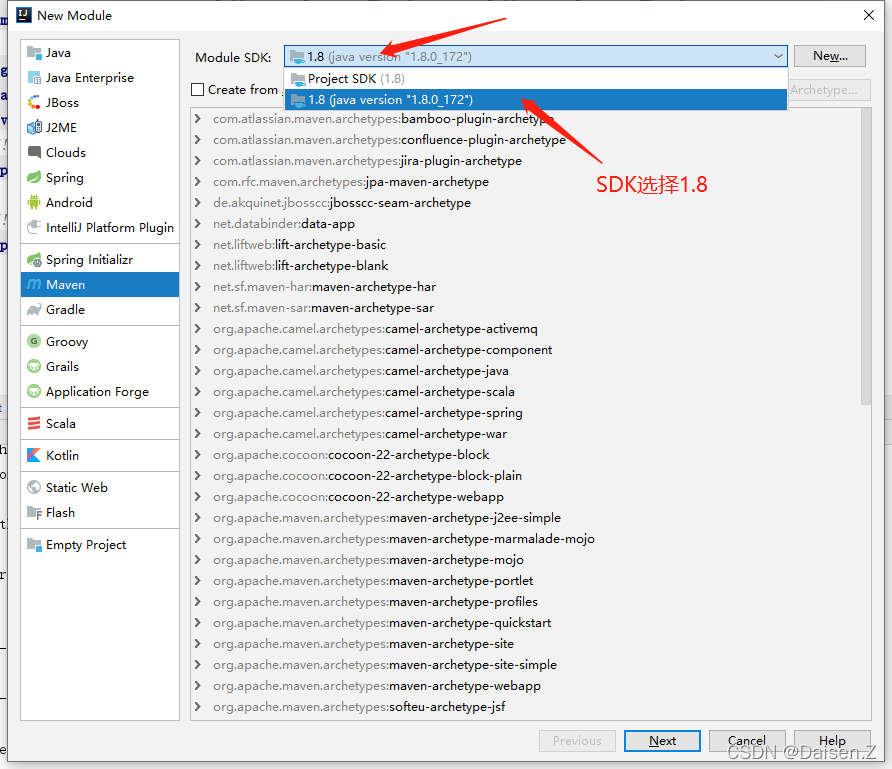Screen dimensions: 892x769
Task: Expand the maven-archetype-quickstart node
Action: click(197, 623)
